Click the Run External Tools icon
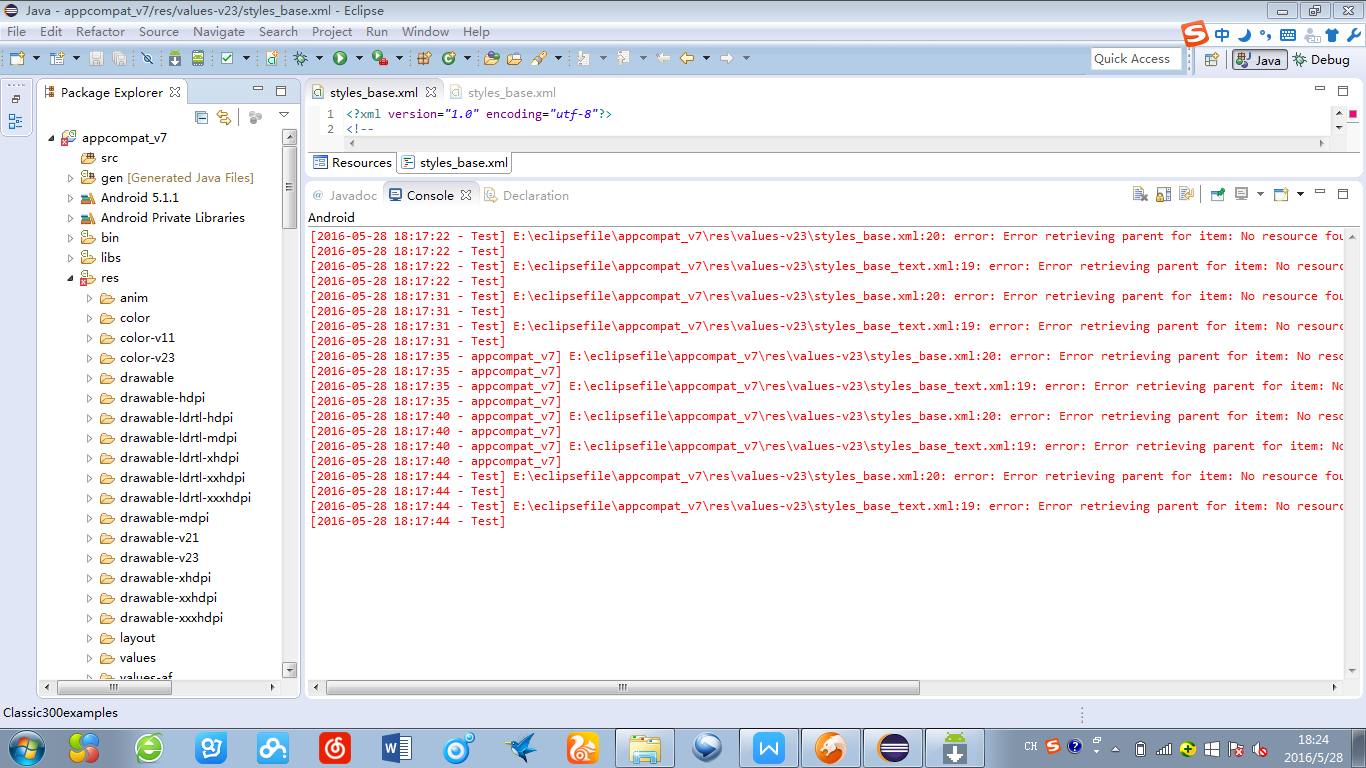This screenshot has width=1366, height=768. 380,58
